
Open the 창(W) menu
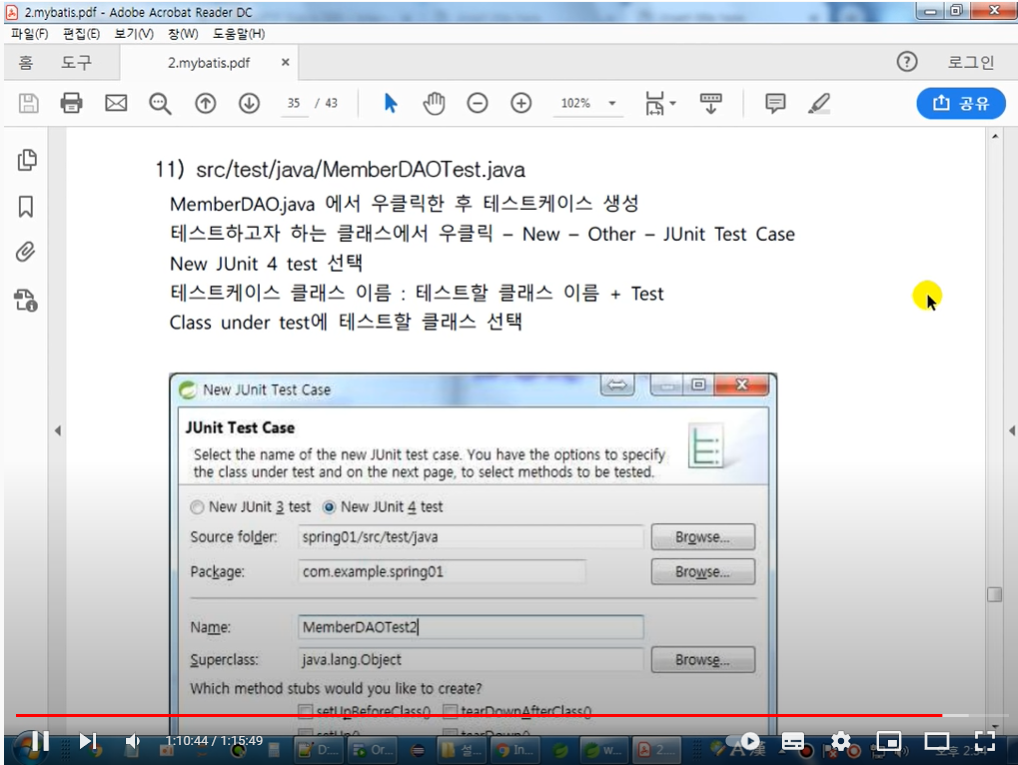tap(183, 34)
